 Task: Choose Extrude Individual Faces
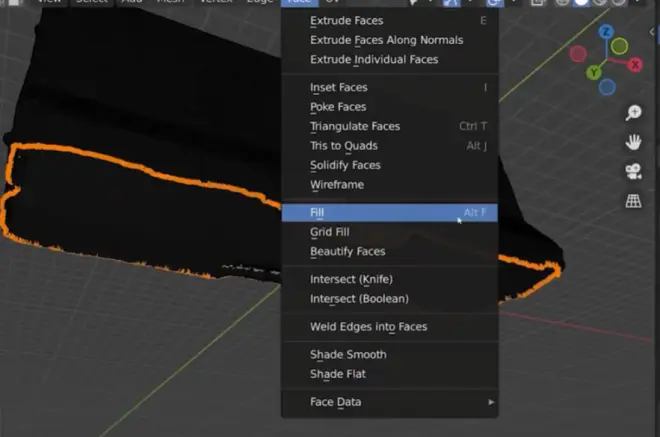[x=390, y=59]
